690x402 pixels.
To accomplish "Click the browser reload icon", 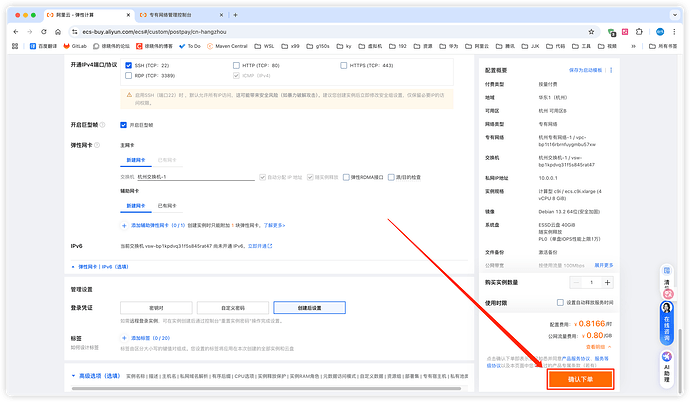I will [42, 32].
